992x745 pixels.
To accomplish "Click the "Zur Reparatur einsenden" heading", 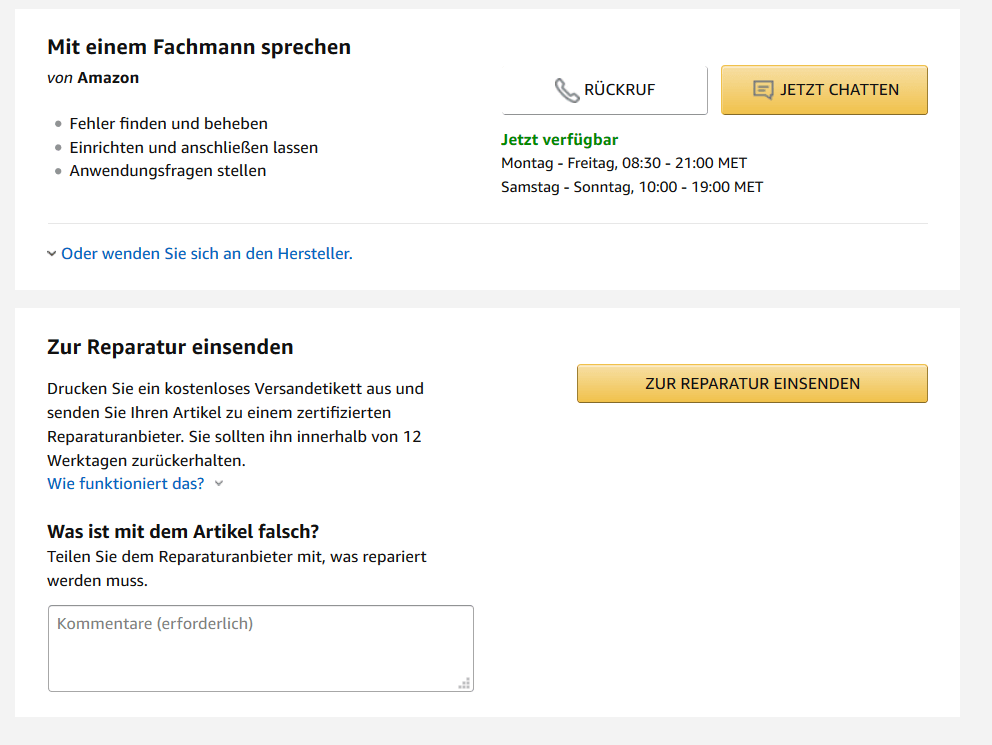I will coord(170,347).
